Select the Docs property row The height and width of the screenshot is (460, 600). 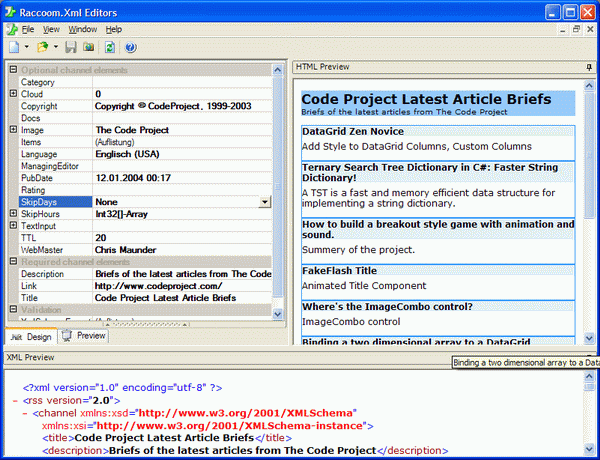pos(145,118)
